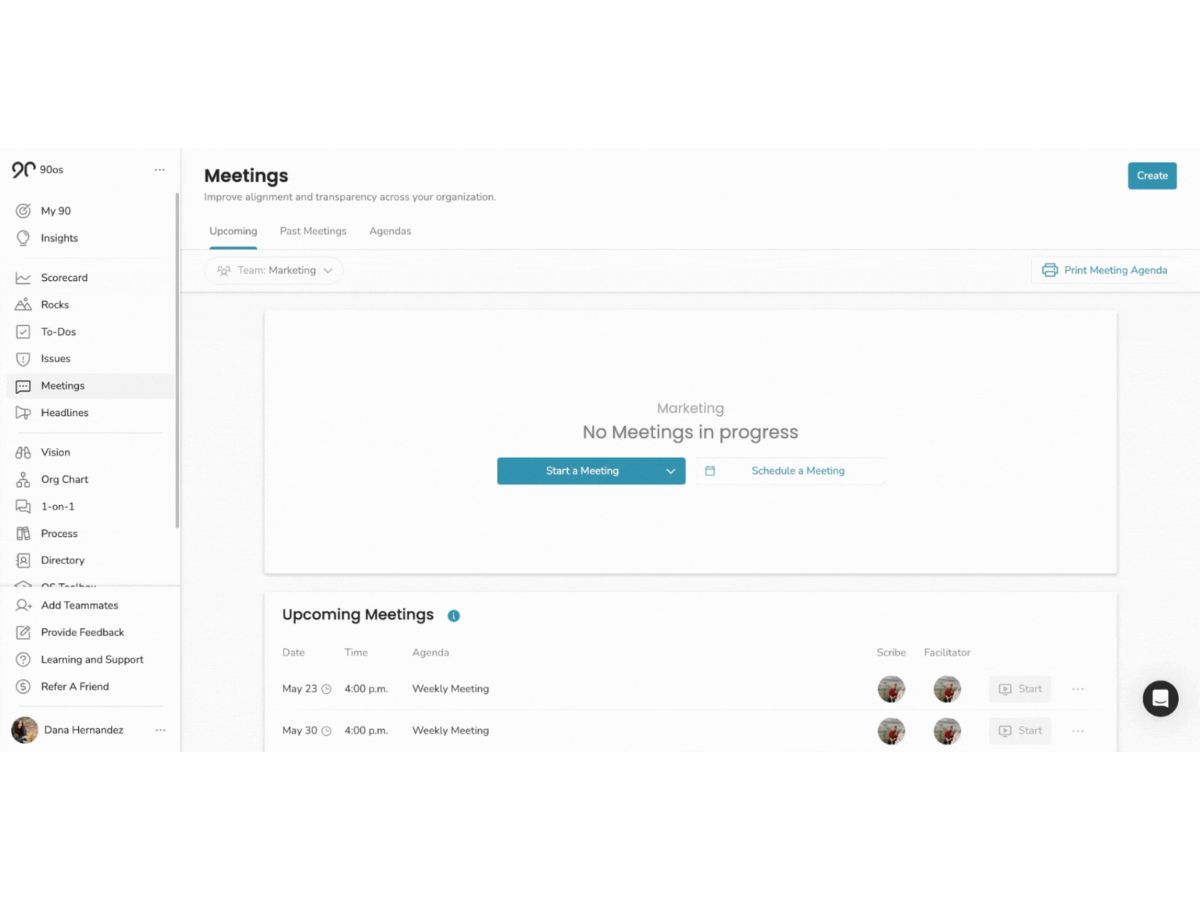Expand the Start a Meeting dropdown arrow
1200x900 pixels.
coord(671,471)
